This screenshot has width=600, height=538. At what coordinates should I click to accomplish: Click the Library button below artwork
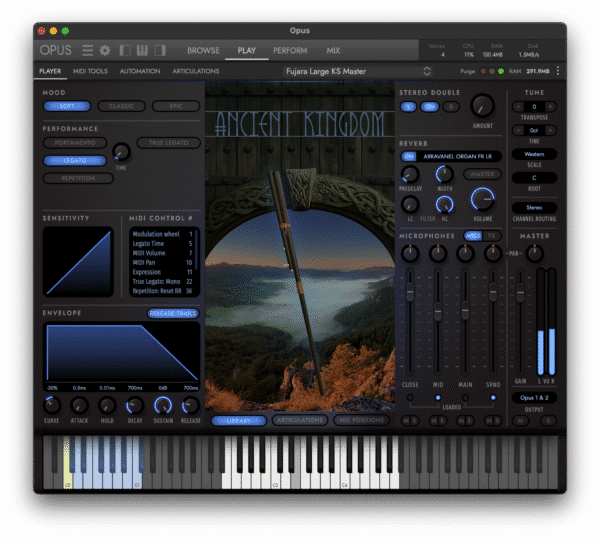pyautogui.click(x=239, y=421)
